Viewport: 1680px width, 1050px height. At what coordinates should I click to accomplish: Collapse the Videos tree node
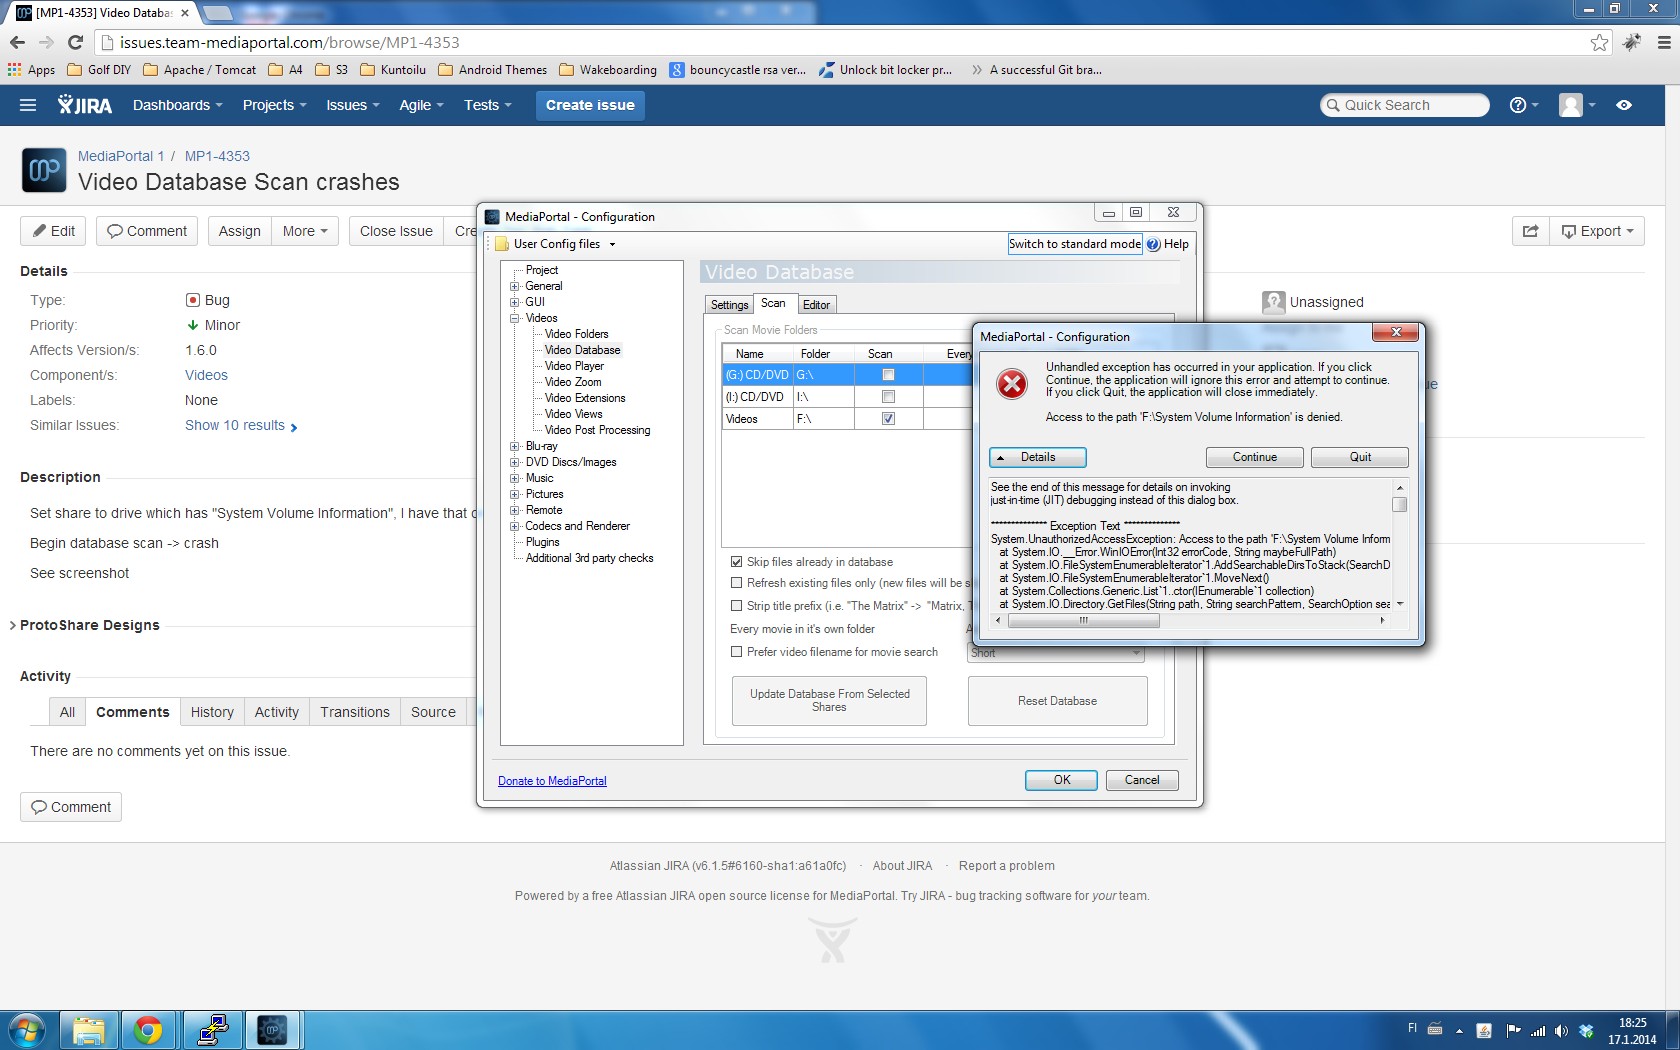coord(514,318)
